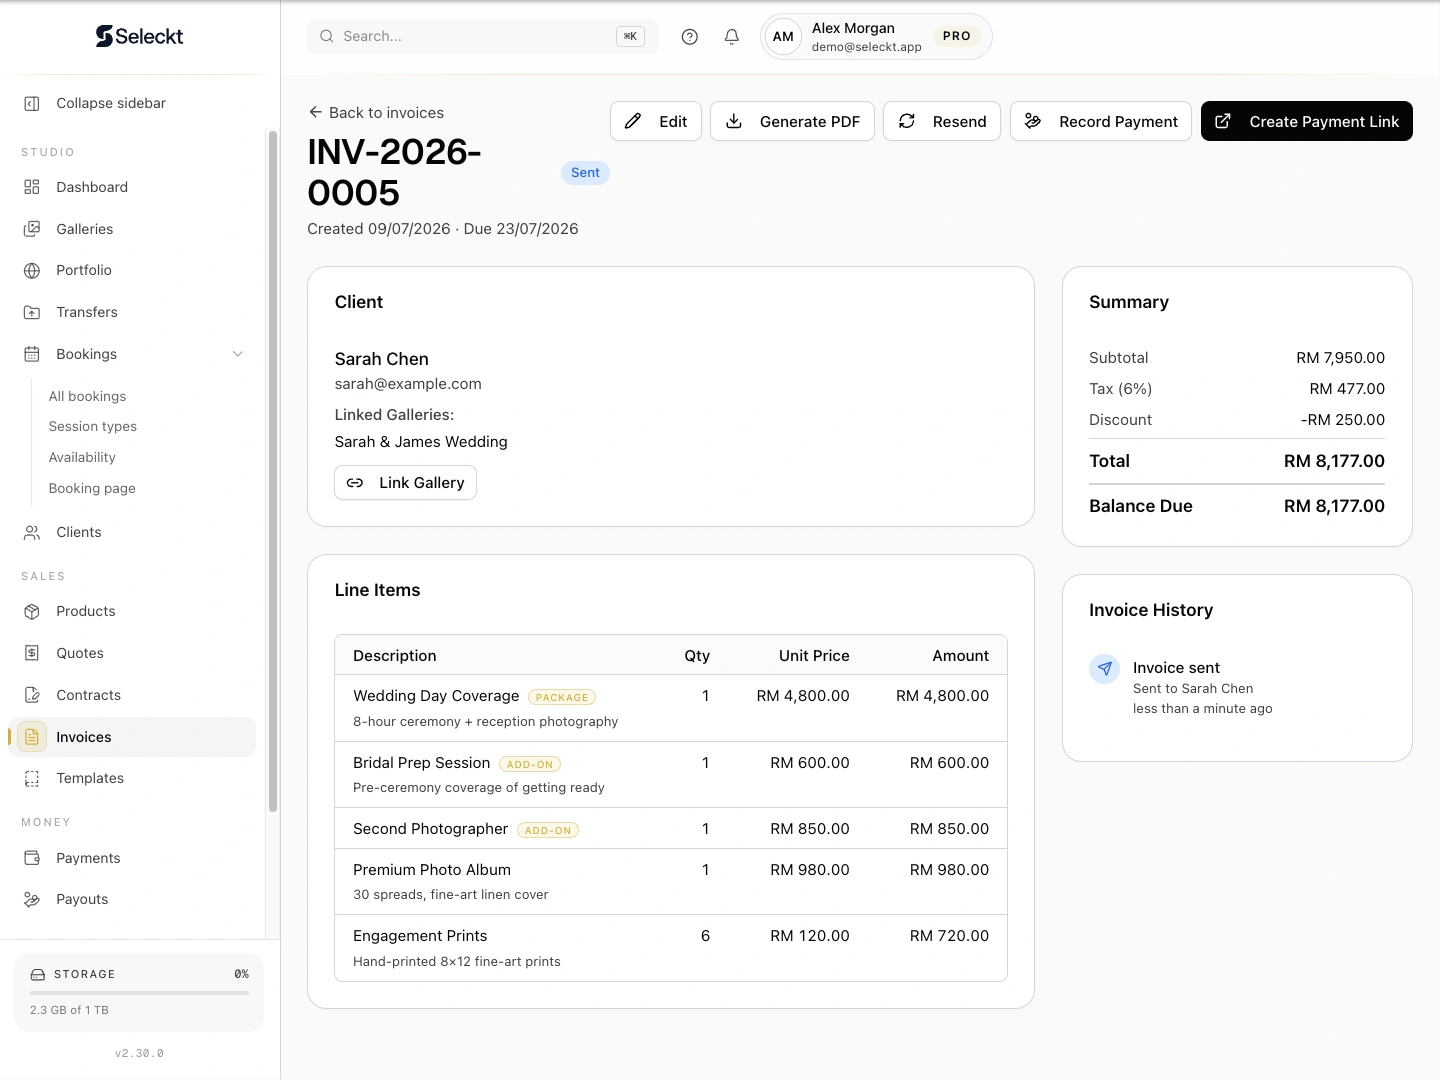This screenshot has height=1080, width=1440.
Task: Click the Link Gallery button
Action: 405,483
